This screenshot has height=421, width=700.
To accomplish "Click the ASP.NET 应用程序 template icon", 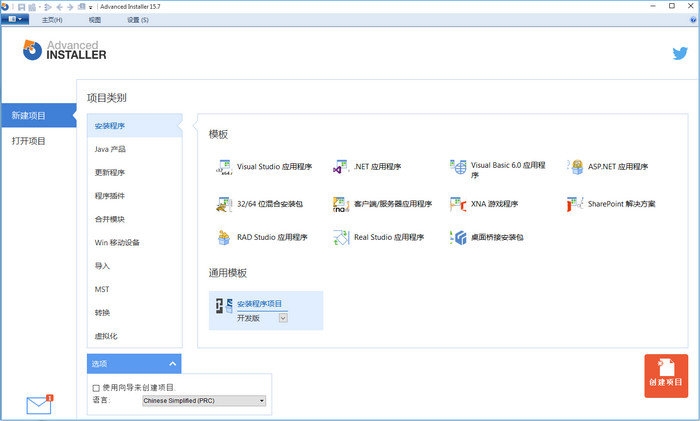I will (x=575, y=167).
